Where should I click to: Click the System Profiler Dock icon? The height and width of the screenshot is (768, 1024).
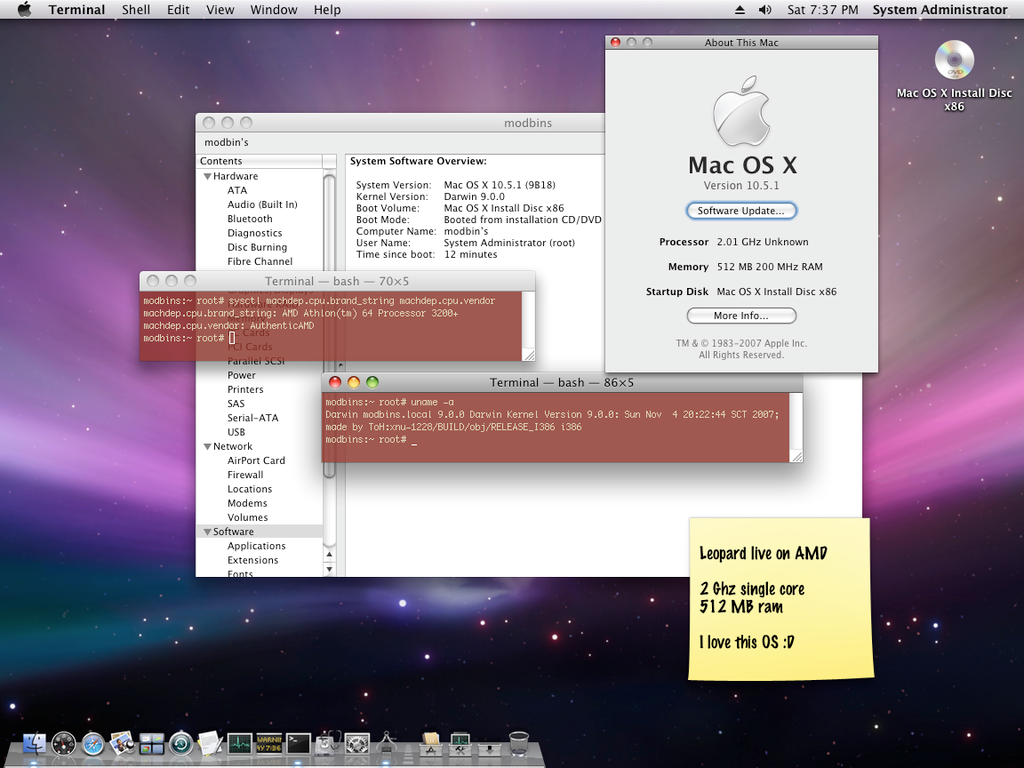click(387, 744)
